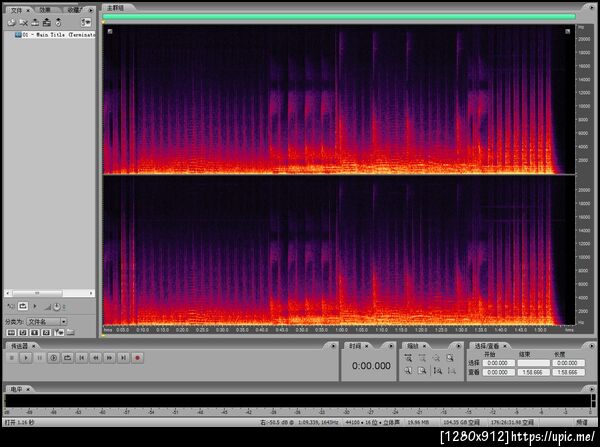Select the '01 - Main Title' file in list

tap(54, 35)
